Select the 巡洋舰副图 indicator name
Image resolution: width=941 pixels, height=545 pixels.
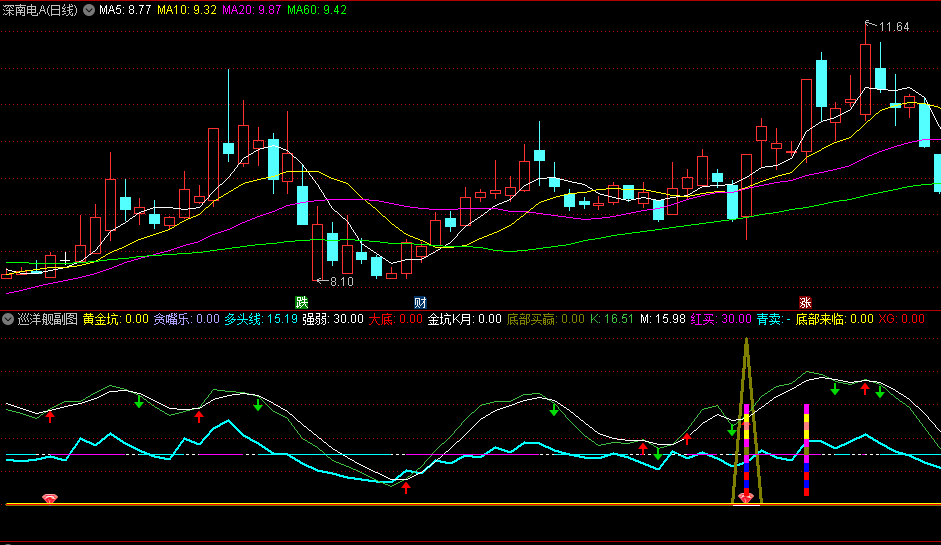pyautogui.click(x=47, y=319)
